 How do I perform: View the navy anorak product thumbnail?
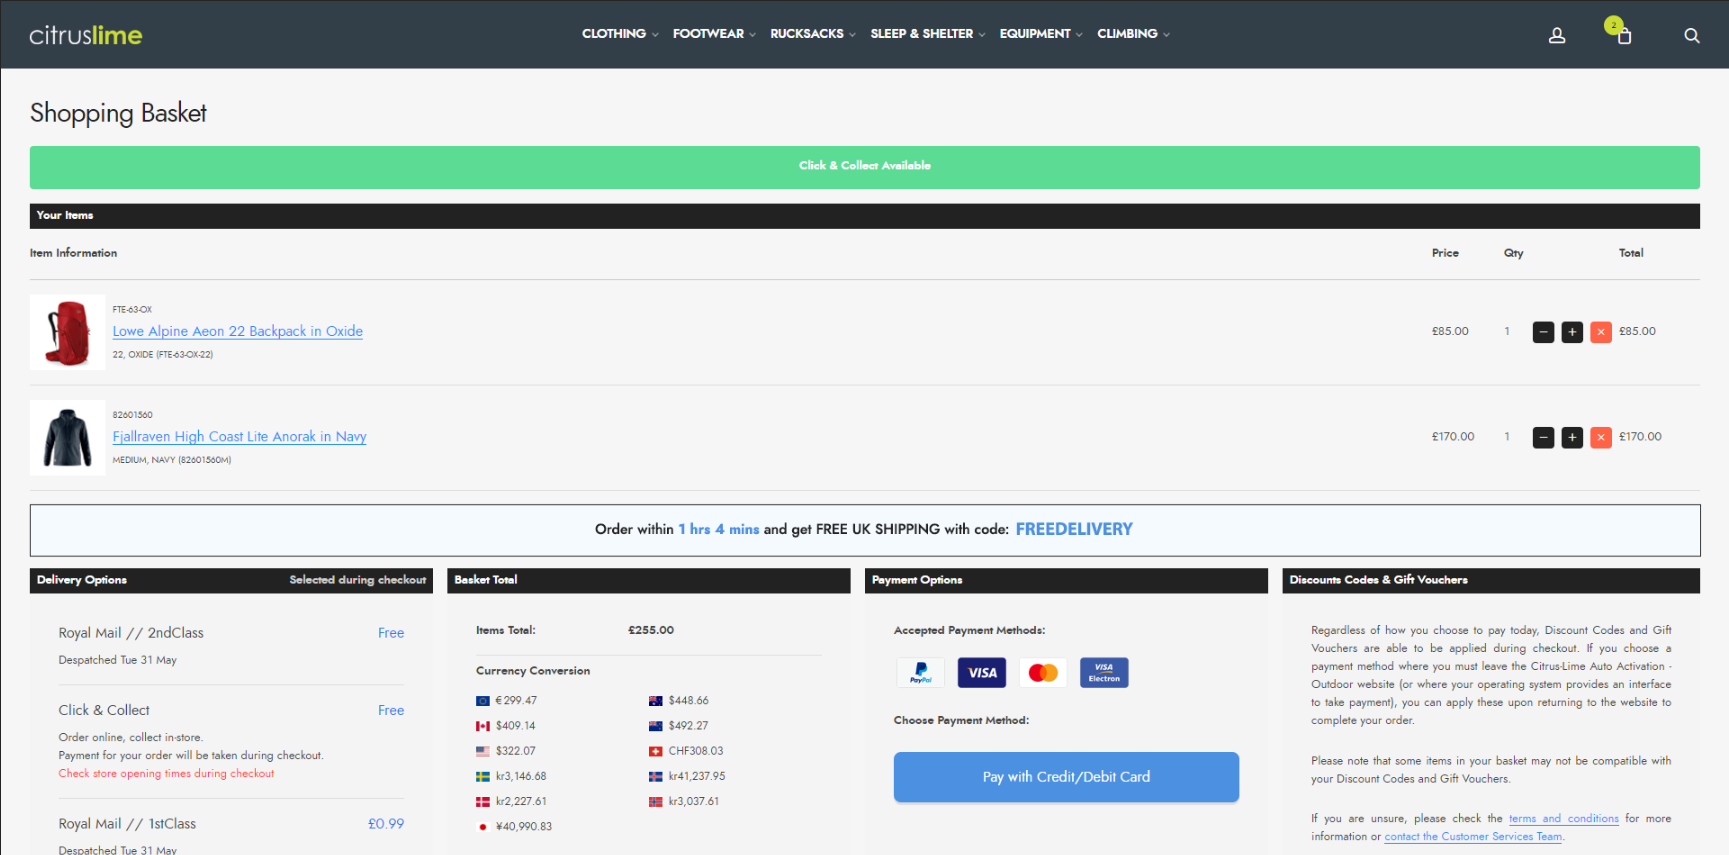[67, 437]
